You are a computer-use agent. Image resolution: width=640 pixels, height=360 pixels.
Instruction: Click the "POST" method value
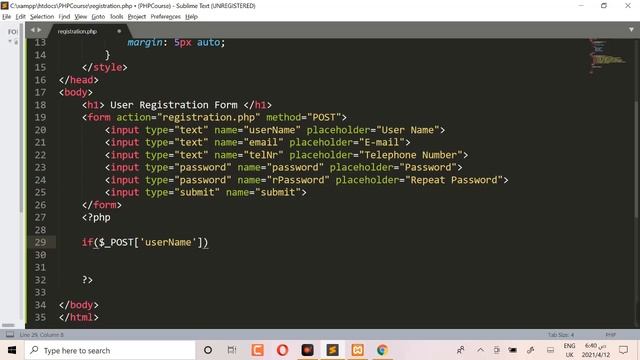coord(324,118)
